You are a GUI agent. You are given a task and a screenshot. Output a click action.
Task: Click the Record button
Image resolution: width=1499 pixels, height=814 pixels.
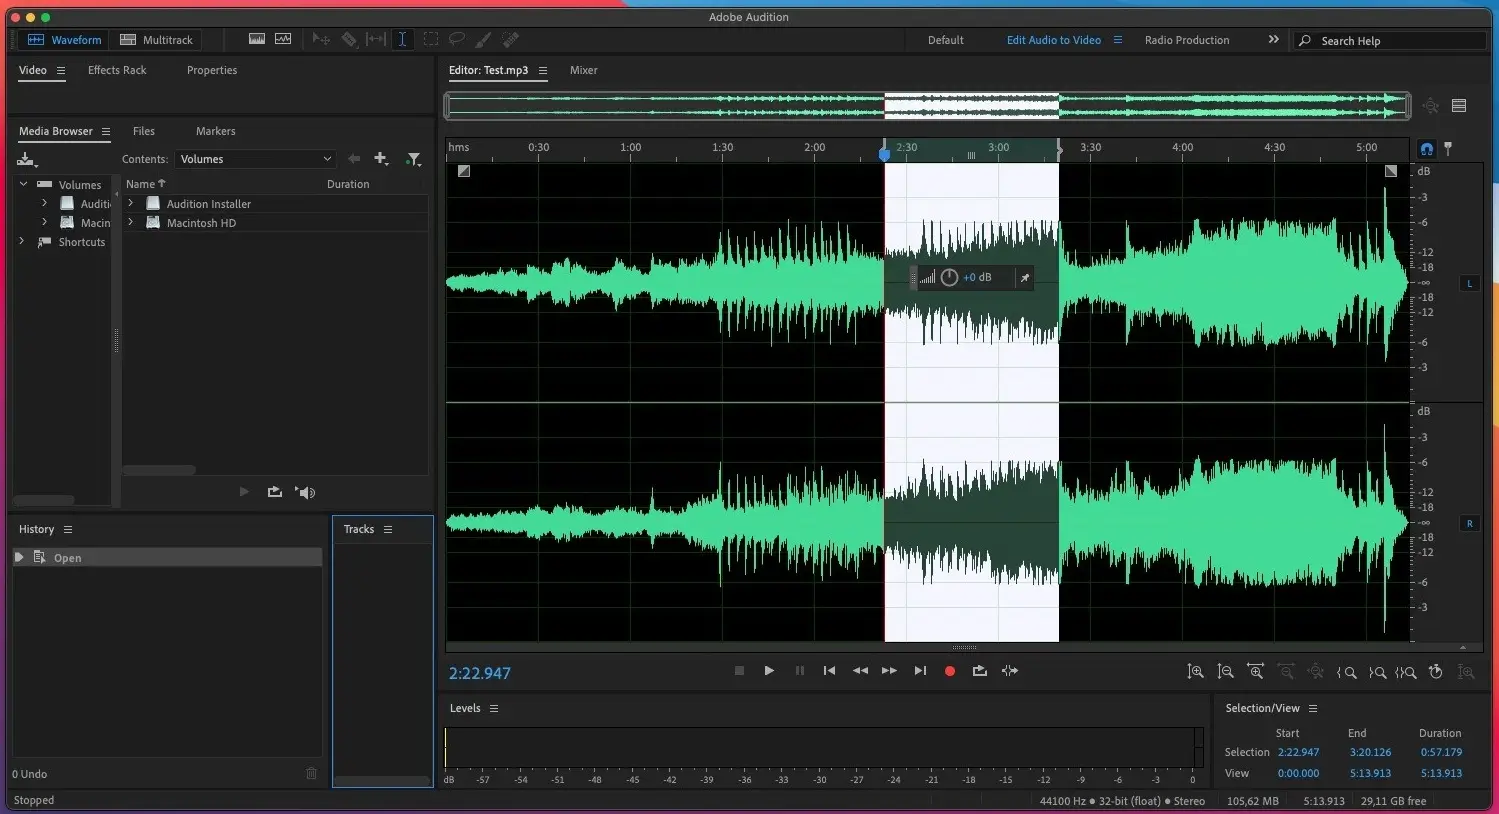(950, 671)
